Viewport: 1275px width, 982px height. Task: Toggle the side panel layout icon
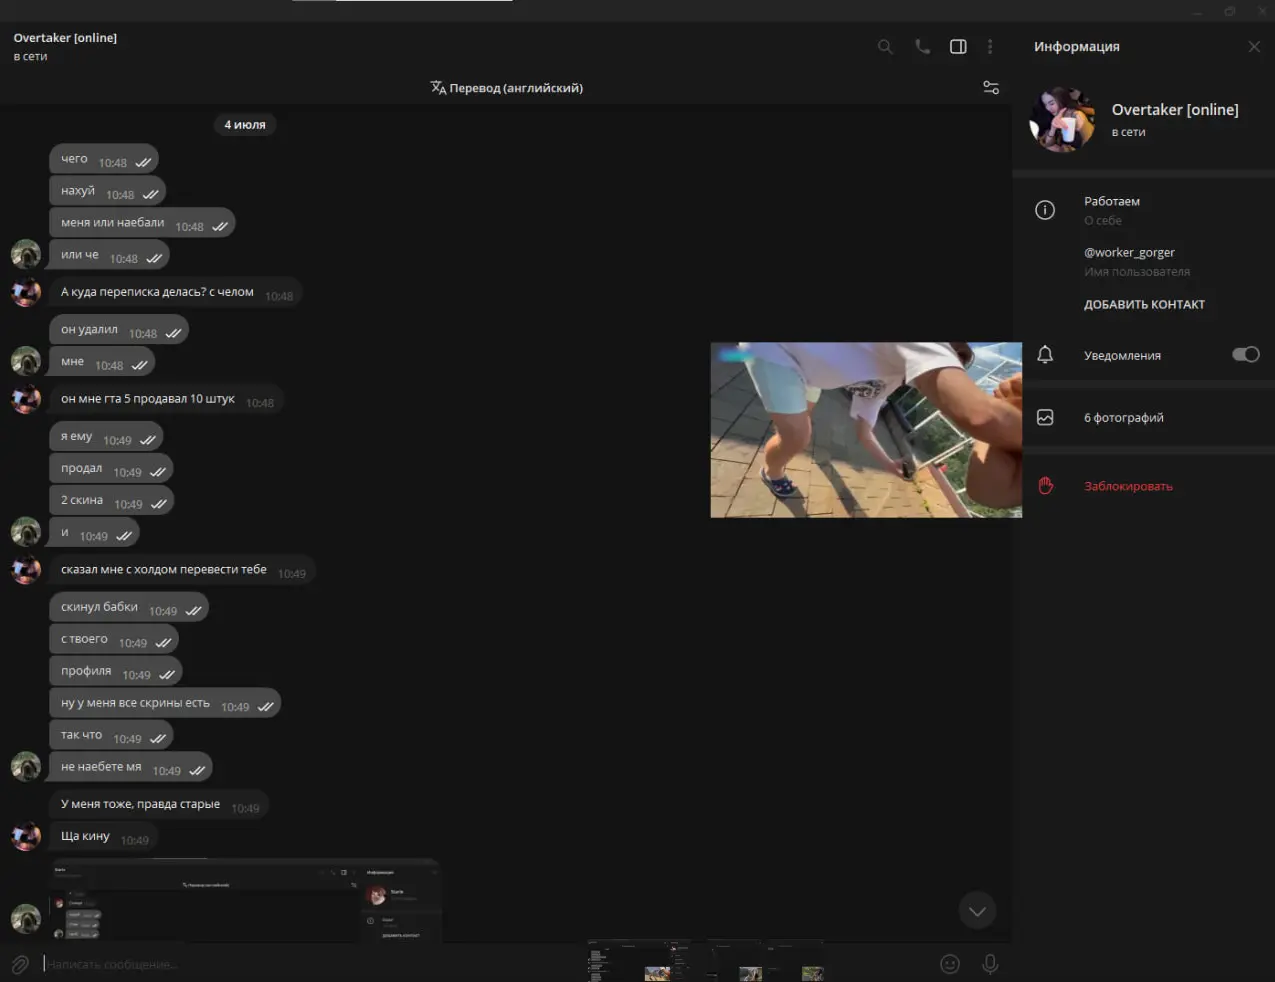(x=958, y=47)
